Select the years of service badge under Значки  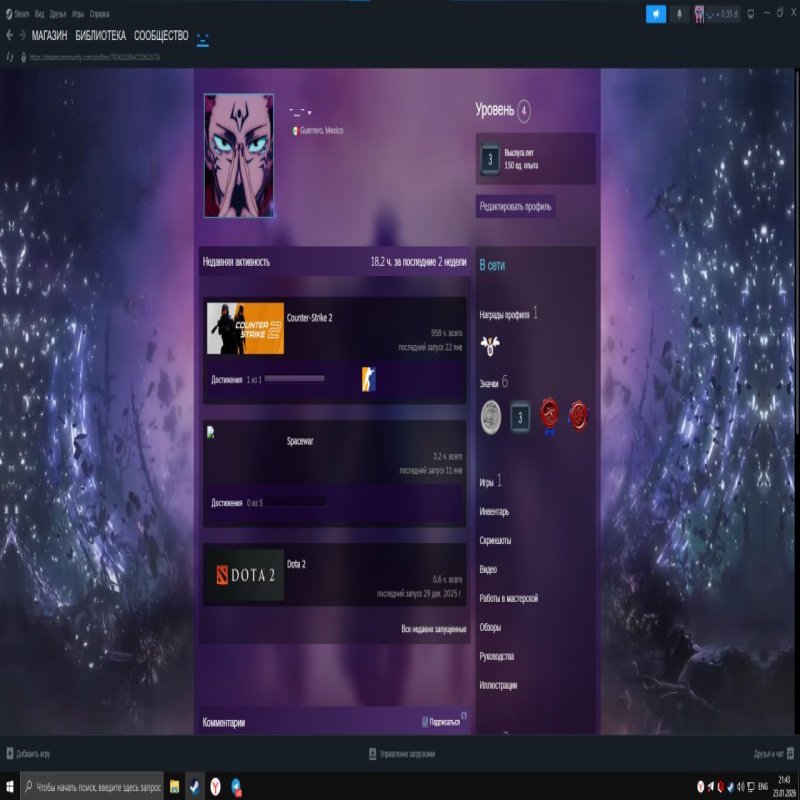tap(520, 414)
